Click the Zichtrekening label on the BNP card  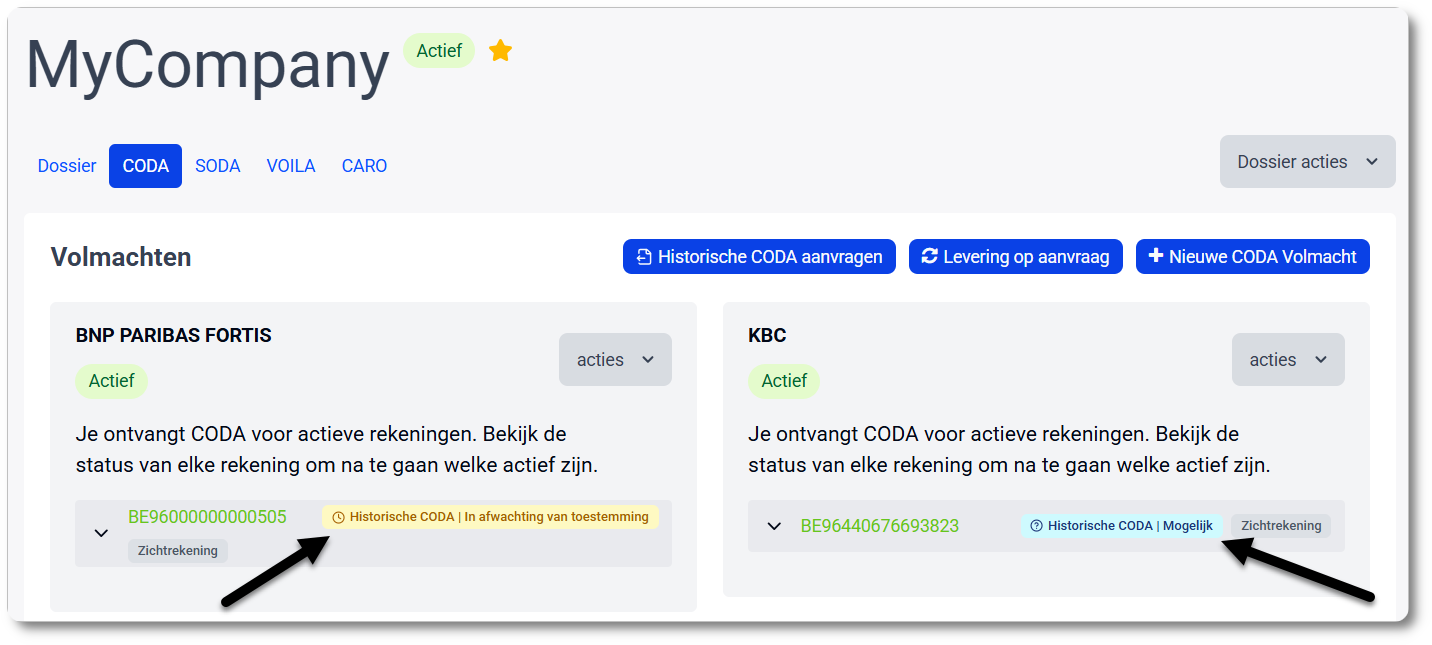(x=177, y=551)
